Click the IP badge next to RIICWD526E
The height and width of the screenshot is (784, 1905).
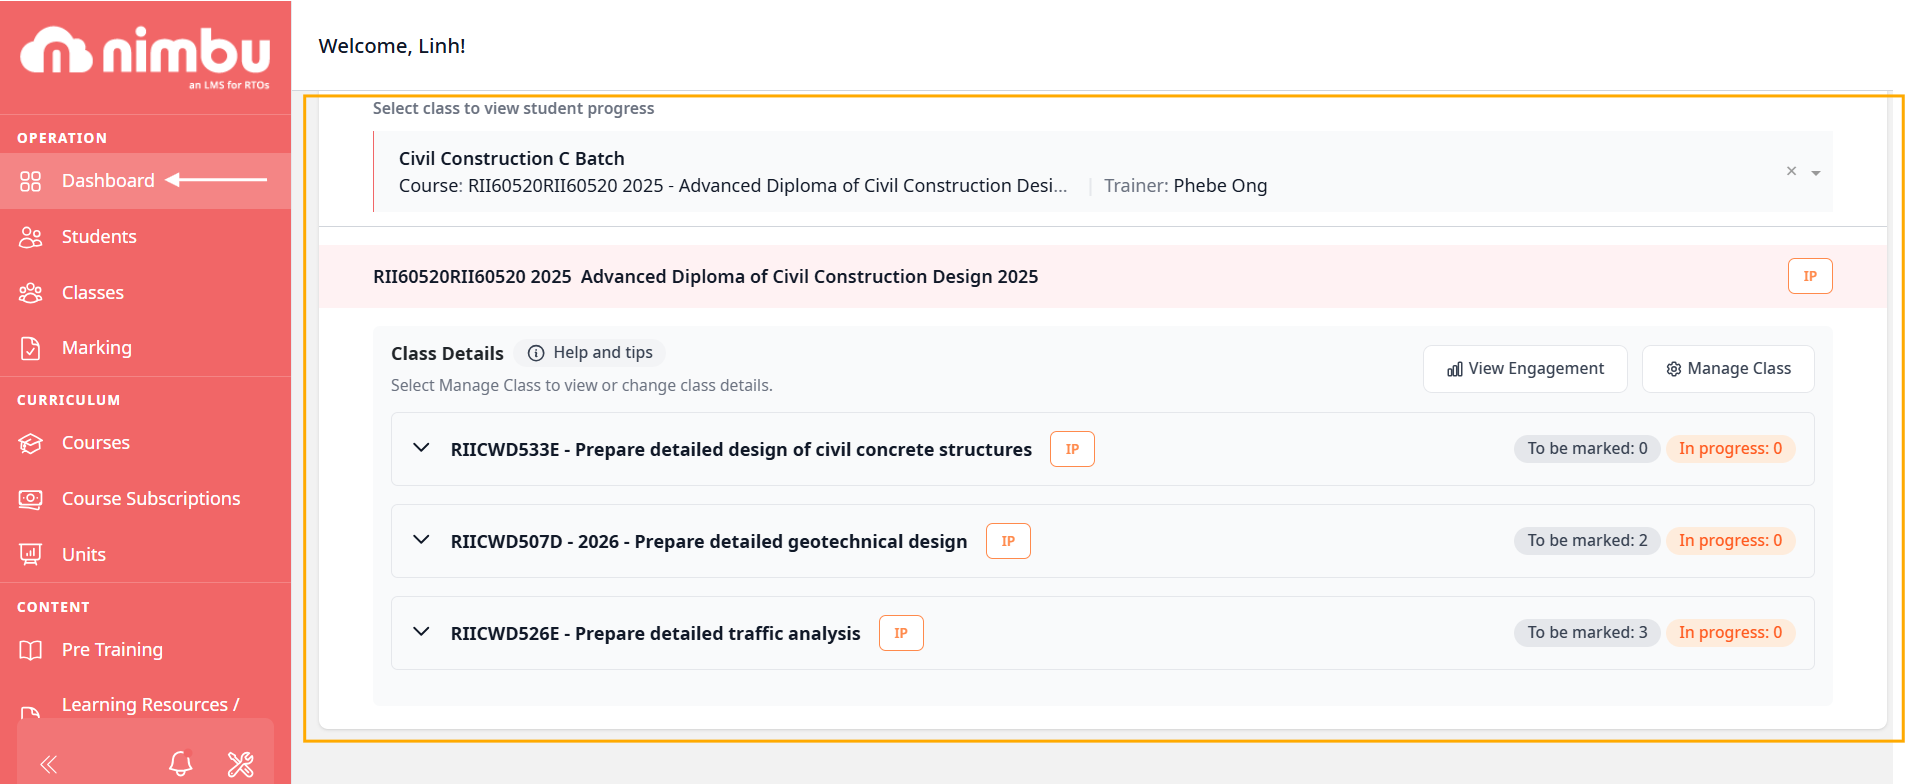[901, 633]
